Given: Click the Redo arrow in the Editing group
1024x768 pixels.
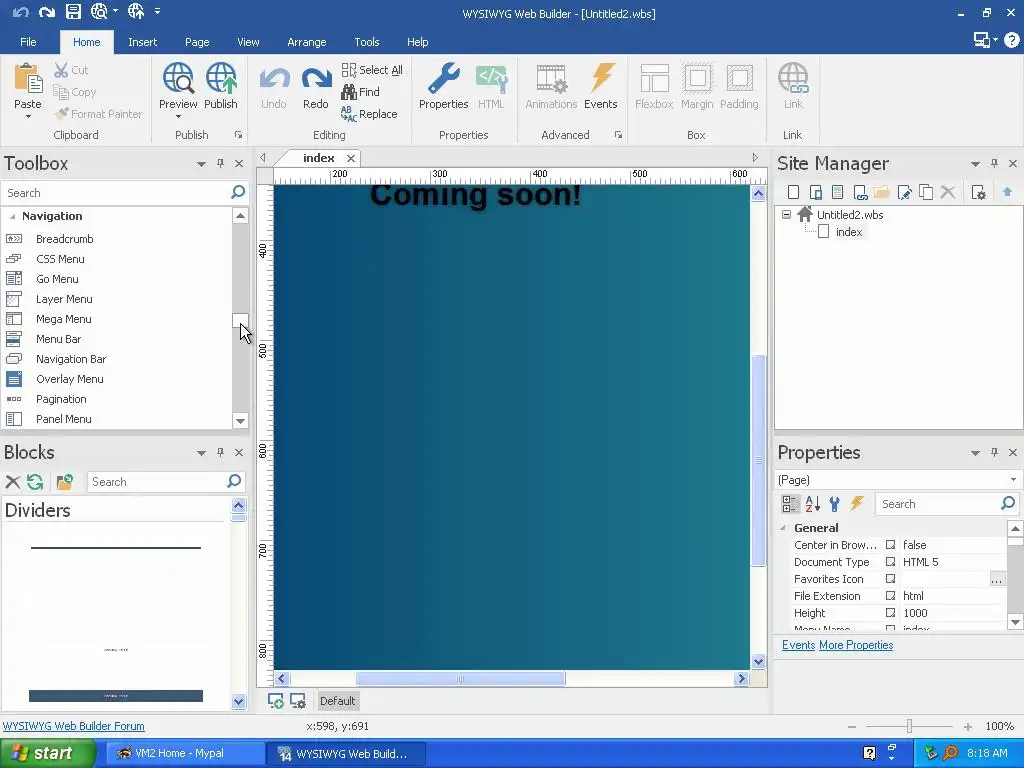Looking at the screenshot, I should 316,80.
